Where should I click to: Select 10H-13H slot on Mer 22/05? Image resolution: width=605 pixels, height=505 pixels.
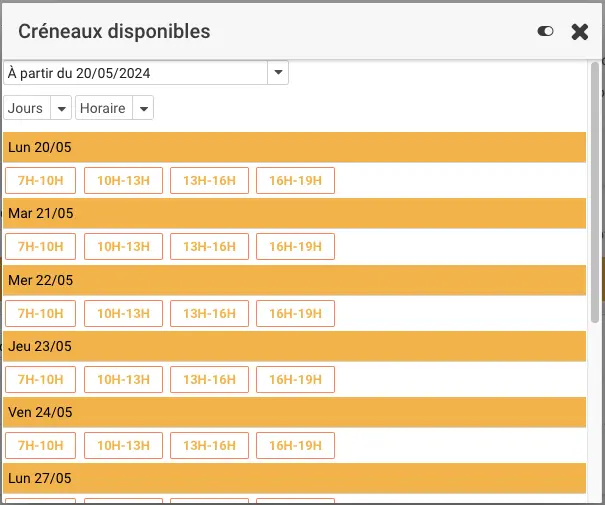[123, 313]
